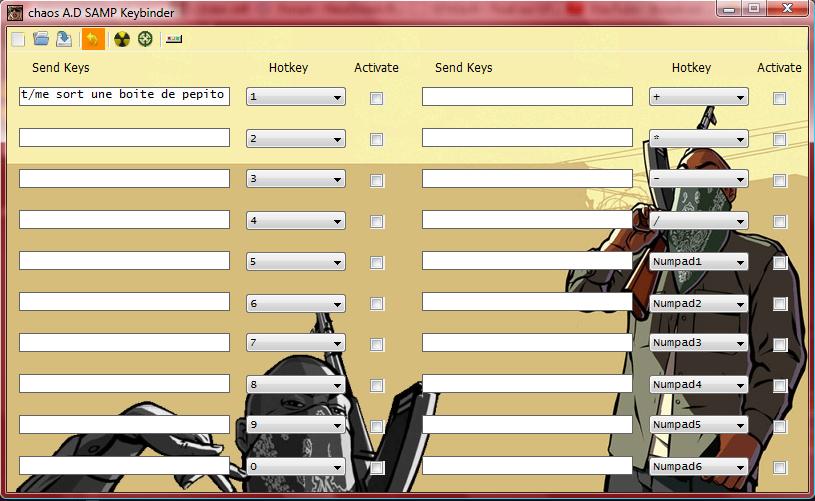
Task: Open a keybind file via folder icon
Action: click(x=41, y=39)
